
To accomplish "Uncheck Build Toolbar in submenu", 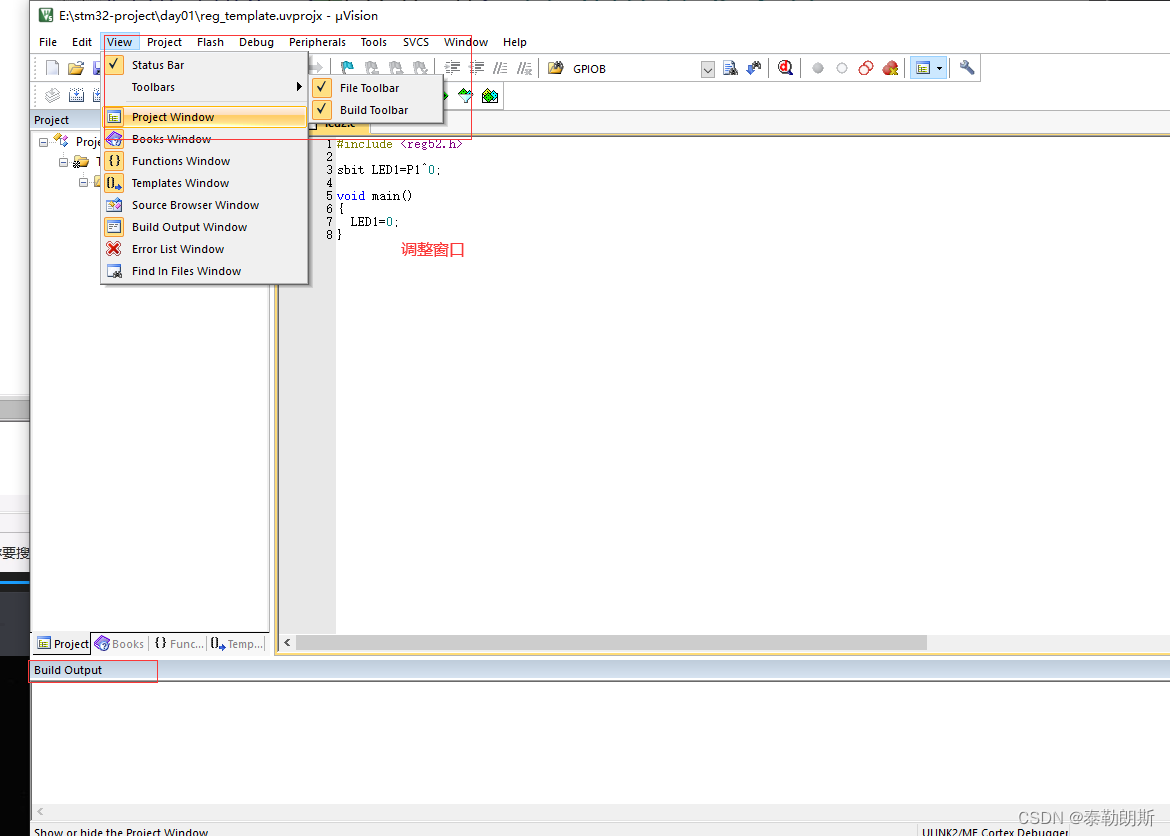I will (x=322, y=110).
